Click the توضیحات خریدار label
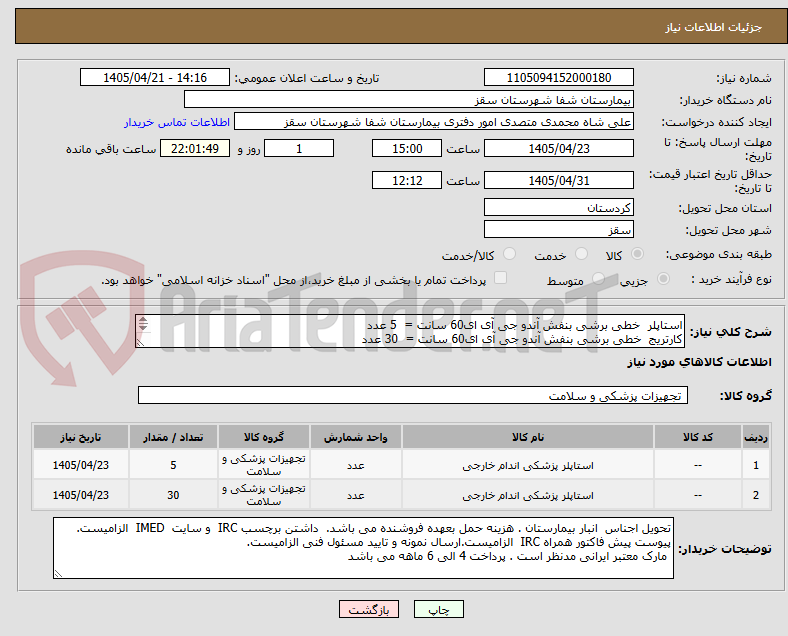This screenshot has height=636, width=788. pyautogui.click(x=725, y=549)
